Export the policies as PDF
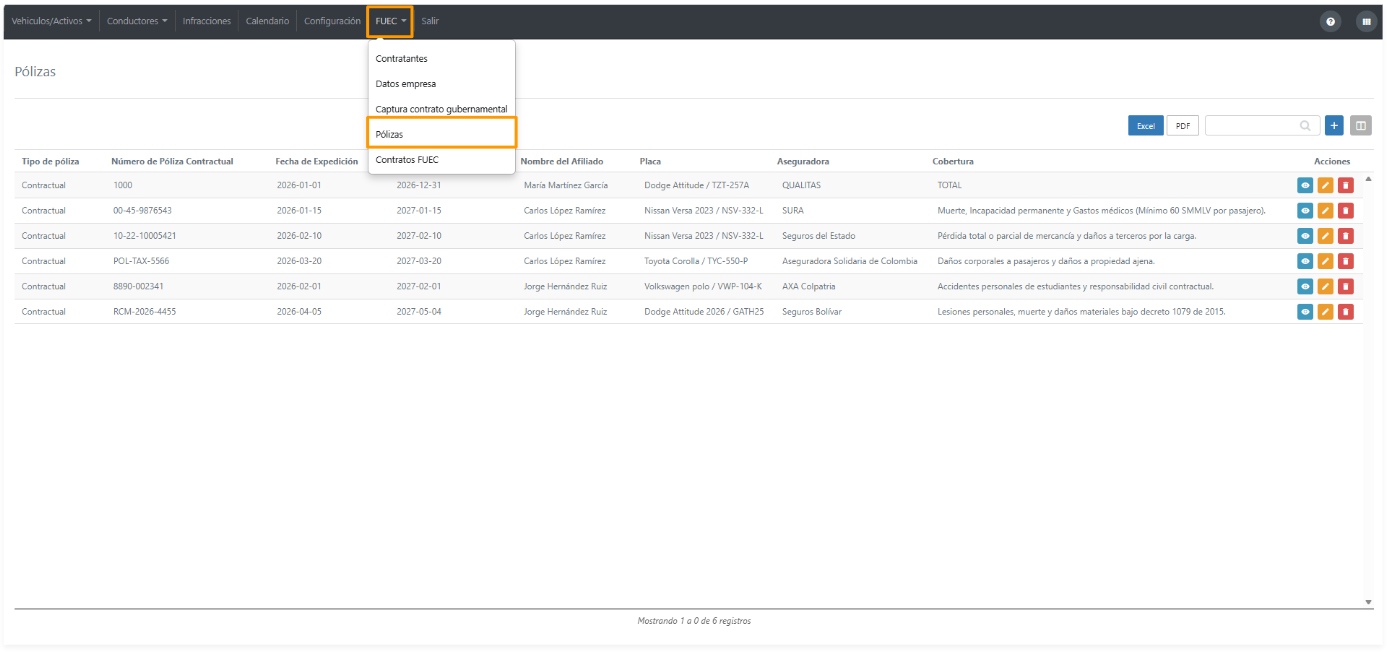 [x=1183, y=126]
